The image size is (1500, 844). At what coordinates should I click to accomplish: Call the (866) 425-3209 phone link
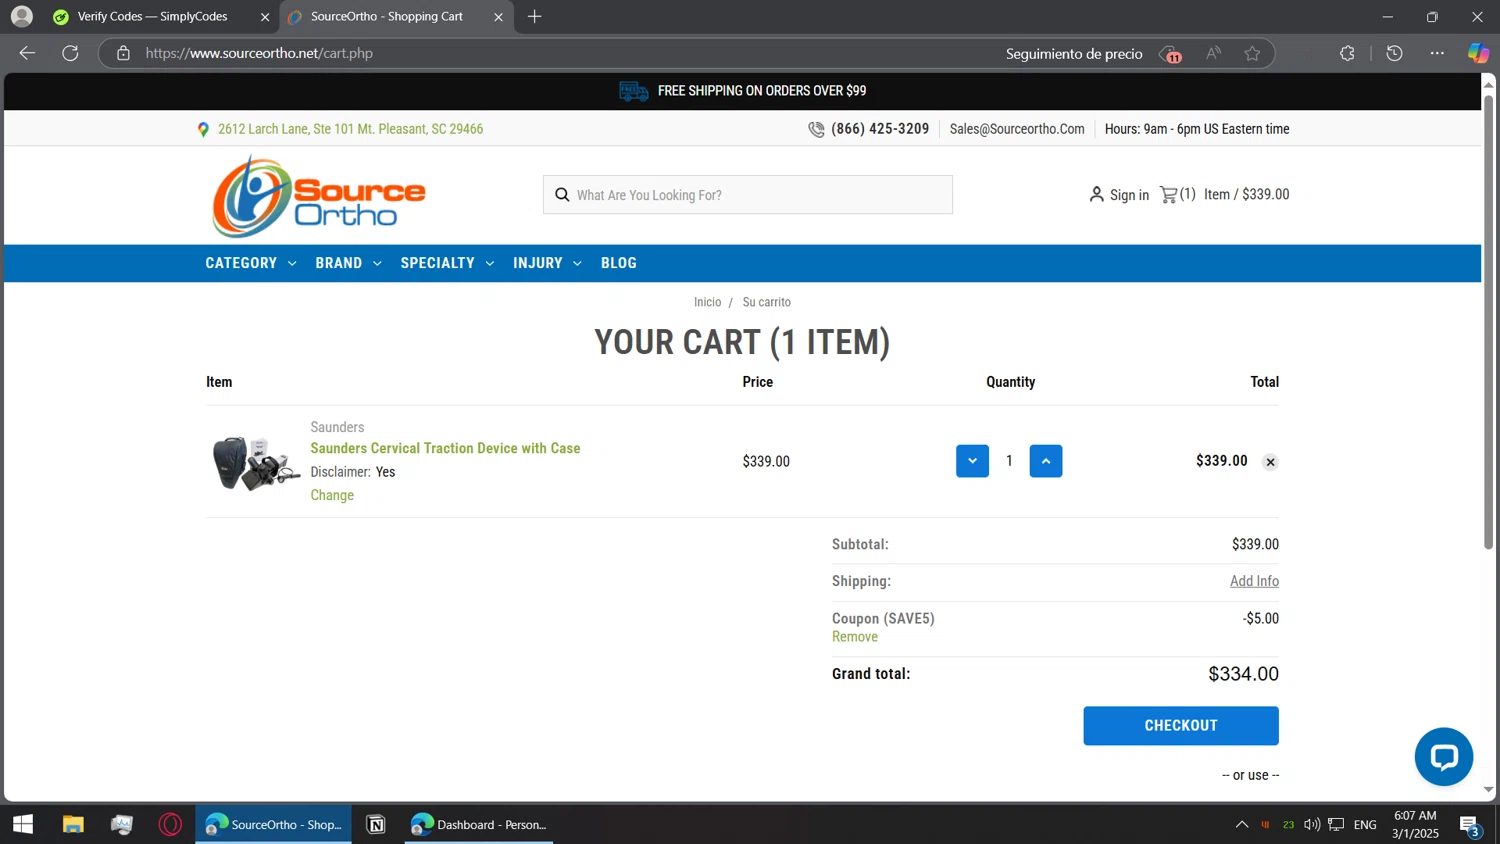click(880, 129)
